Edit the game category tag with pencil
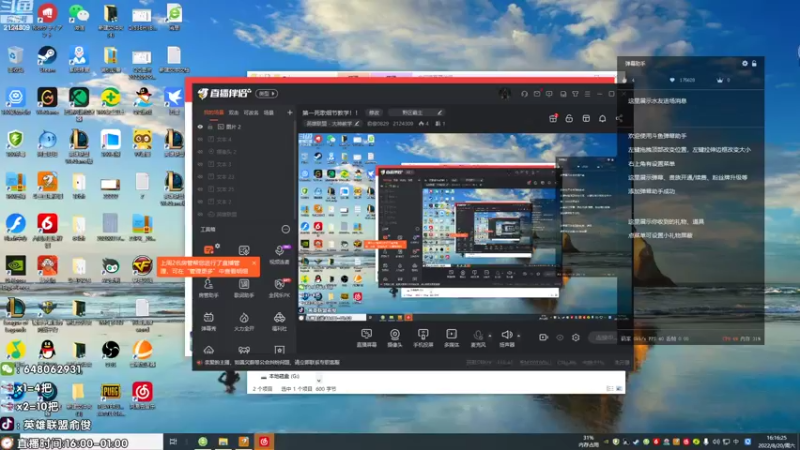The width and height of the screenshot is (800, 450). (x=357, y=123)
